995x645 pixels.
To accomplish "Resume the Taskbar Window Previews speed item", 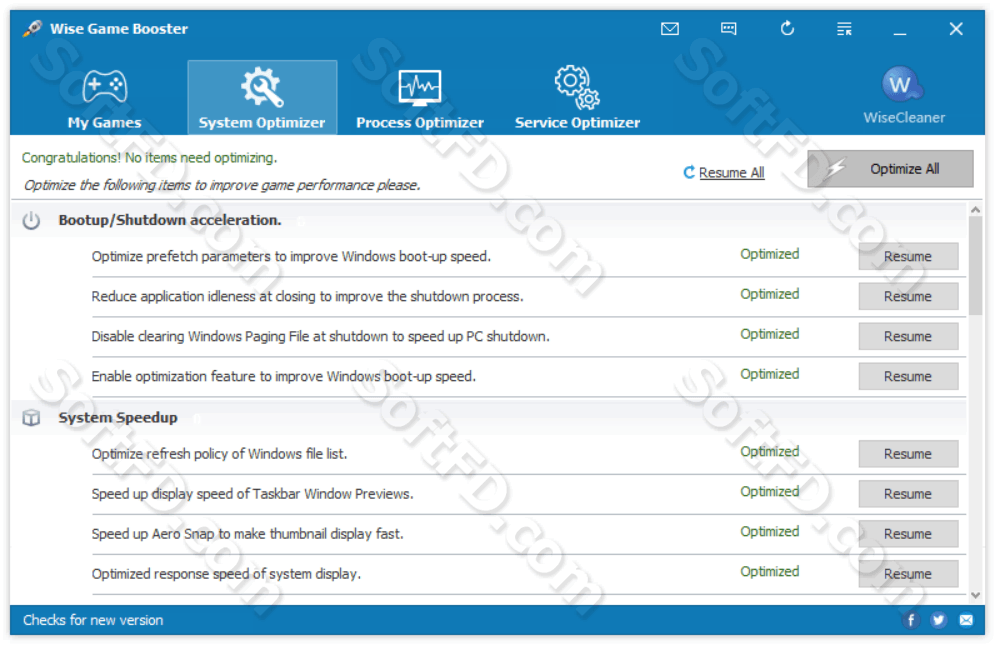I will [908, 494].
